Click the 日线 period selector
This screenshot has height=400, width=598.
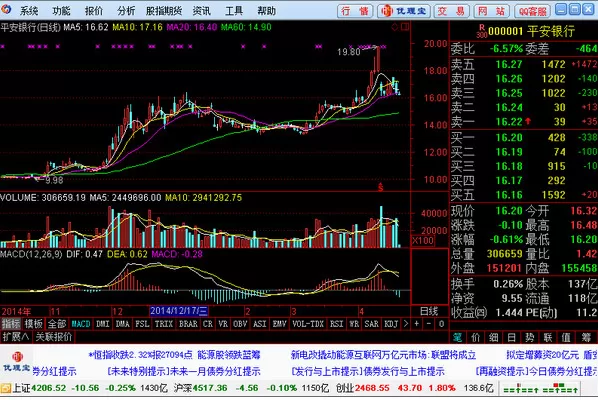[429, 312]
